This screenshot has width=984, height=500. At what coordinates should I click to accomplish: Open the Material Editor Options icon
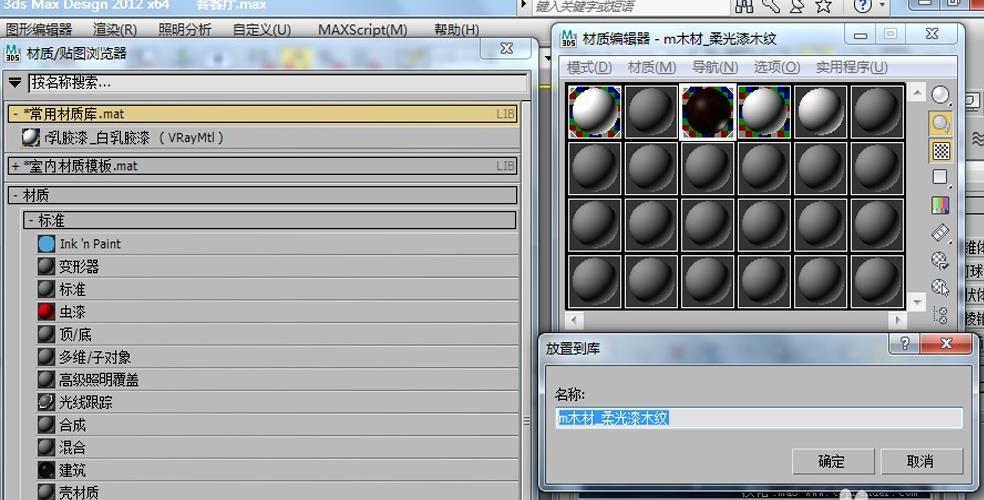pos(940,260)
